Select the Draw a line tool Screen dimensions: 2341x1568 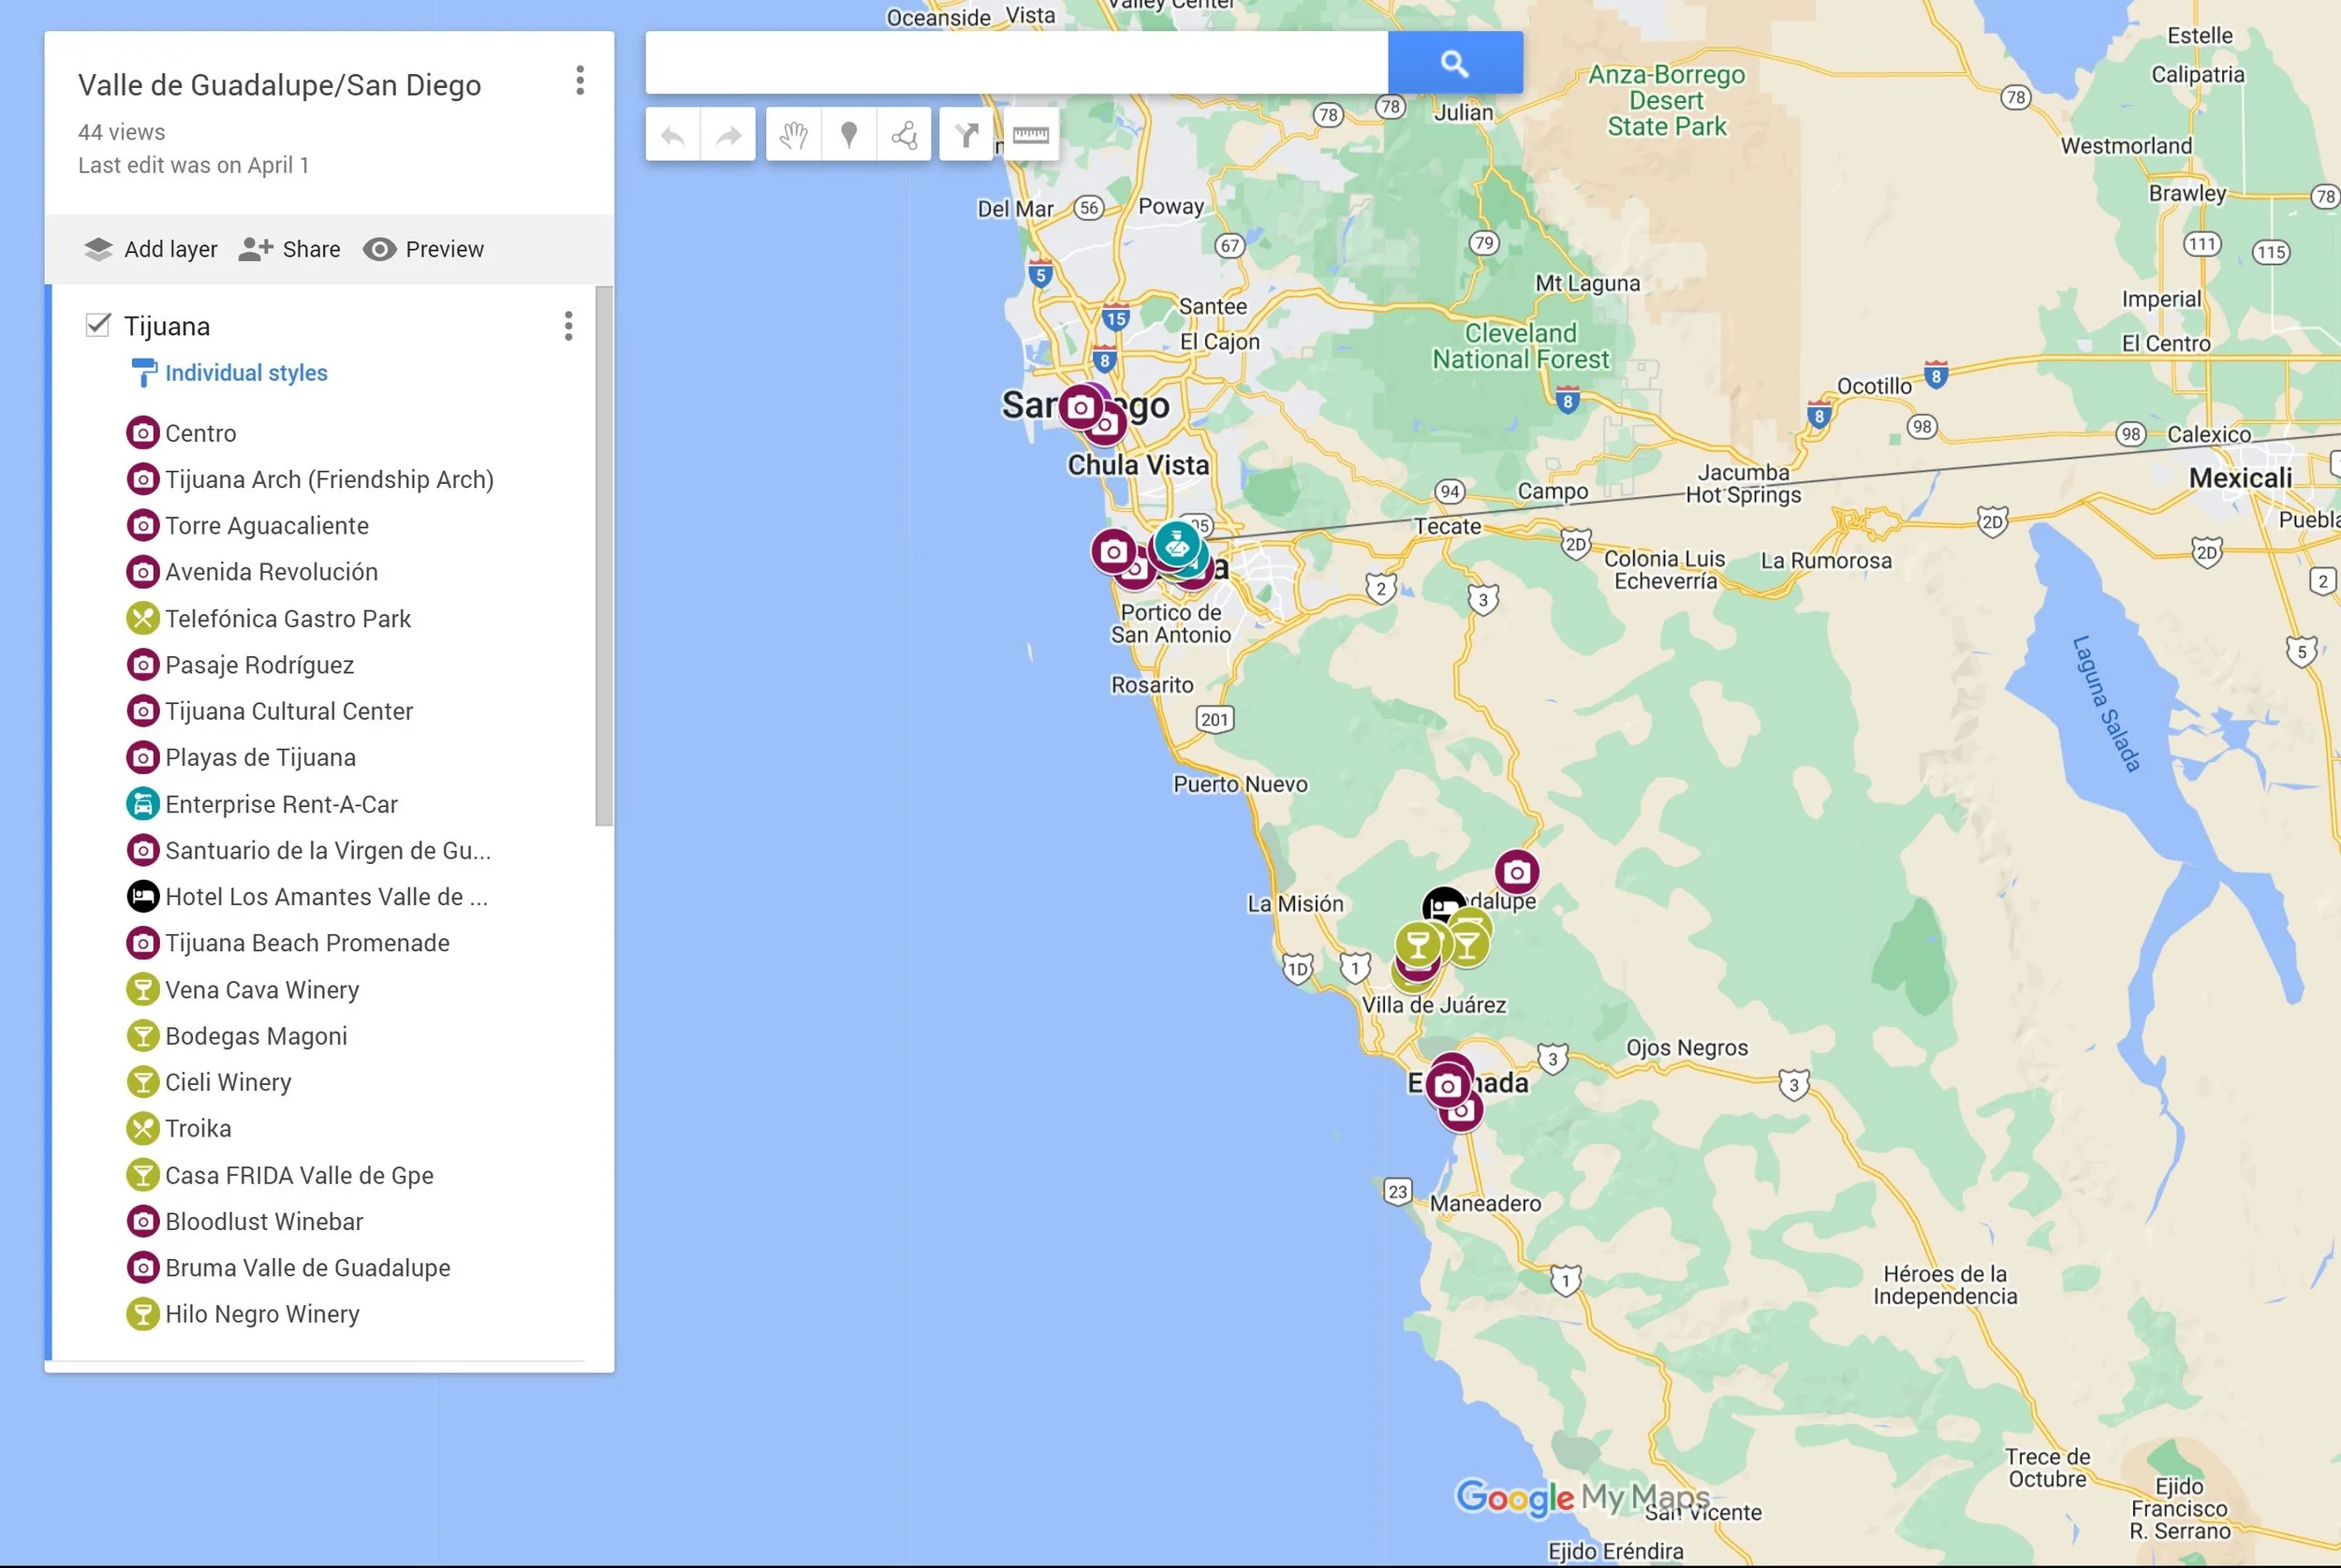coord(904,135)
